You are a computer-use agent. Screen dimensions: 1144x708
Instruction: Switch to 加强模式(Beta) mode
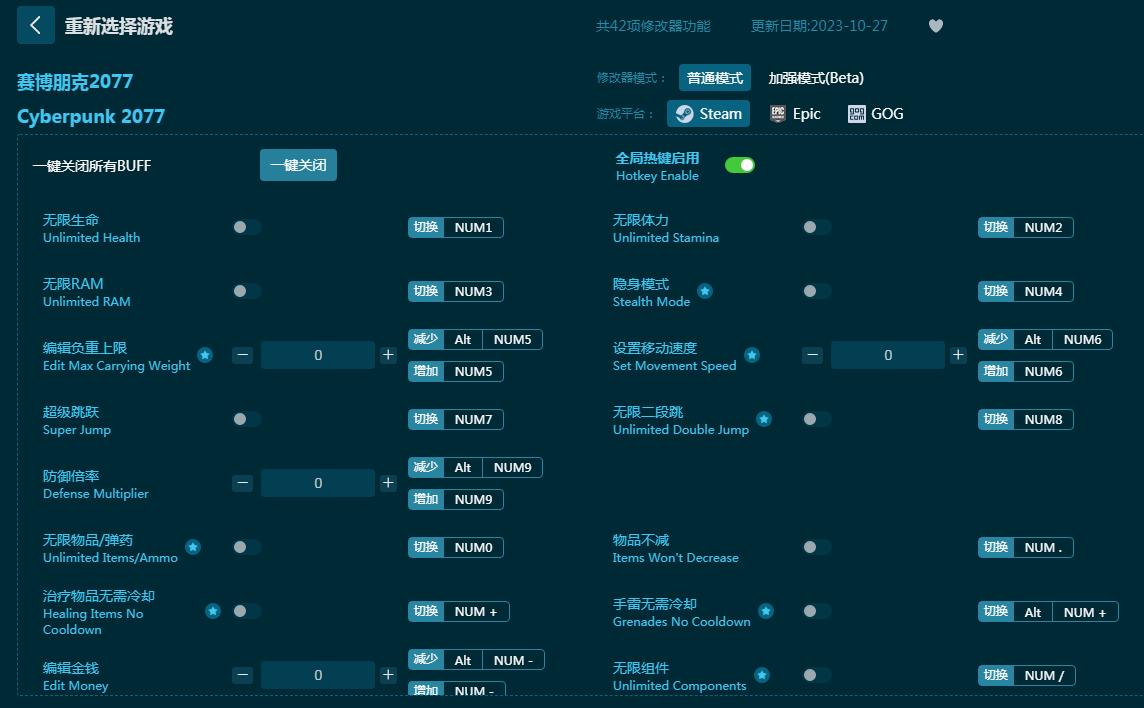[x=816, y=78]
